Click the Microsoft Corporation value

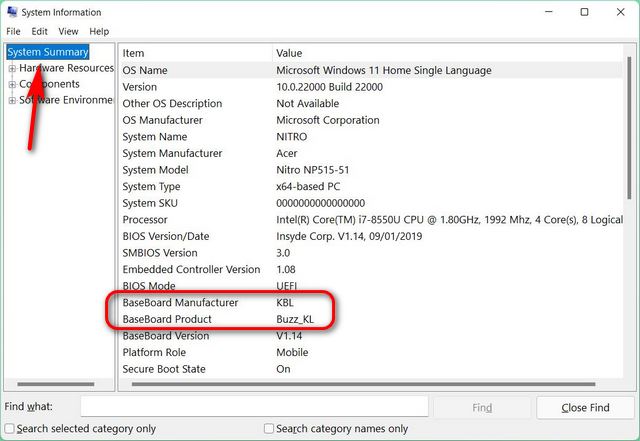click(x=328, y=120)
